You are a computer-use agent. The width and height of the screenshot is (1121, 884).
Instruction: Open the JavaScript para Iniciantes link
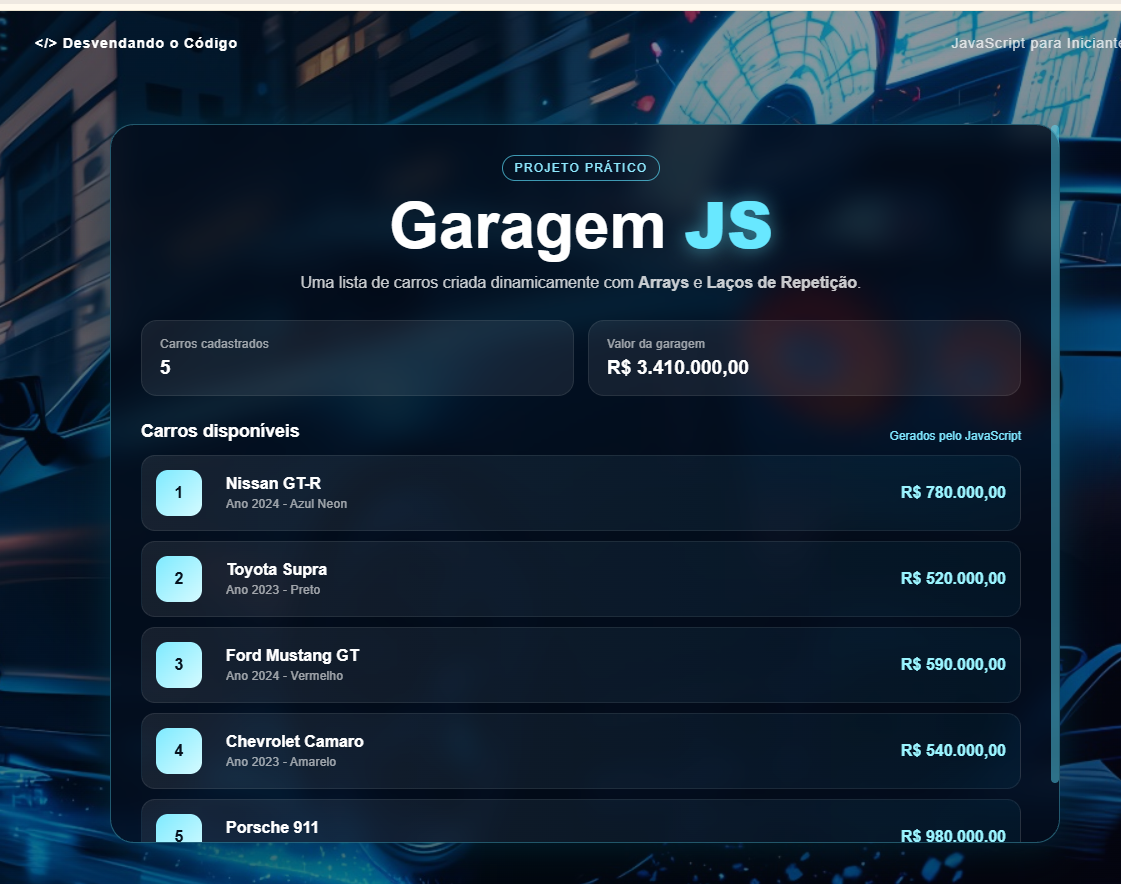[1036, 43]
